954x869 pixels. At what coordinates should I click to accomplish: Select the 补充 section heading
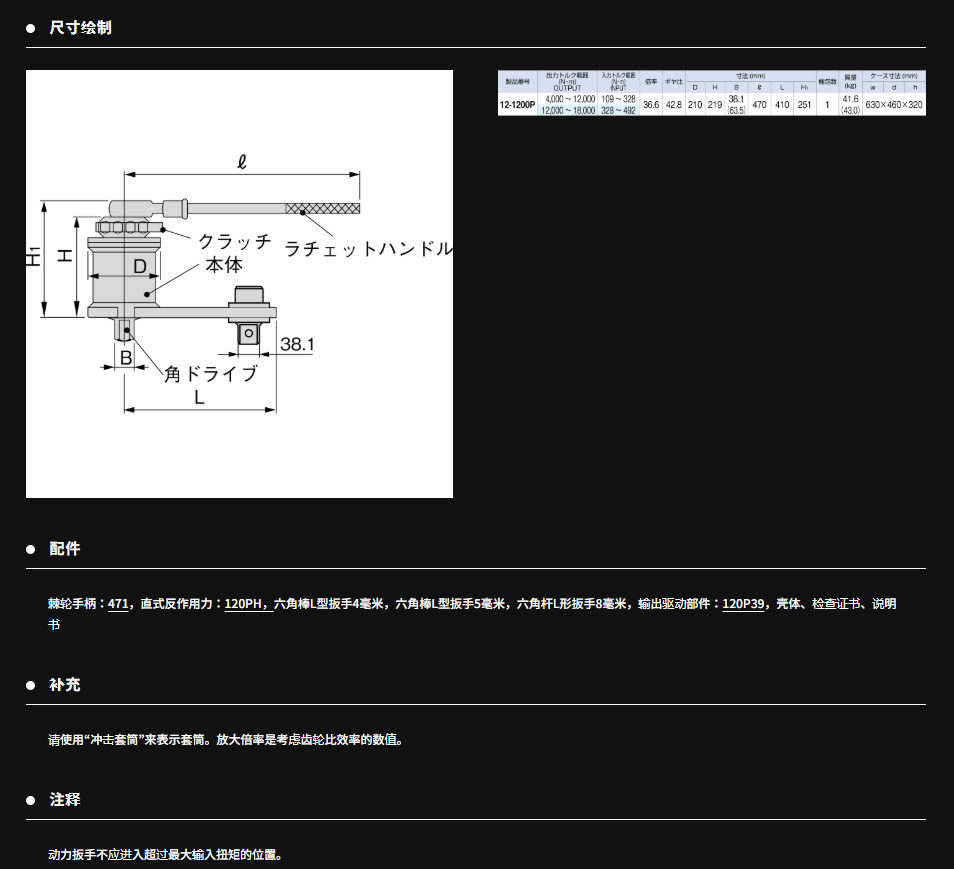[65, 685]
